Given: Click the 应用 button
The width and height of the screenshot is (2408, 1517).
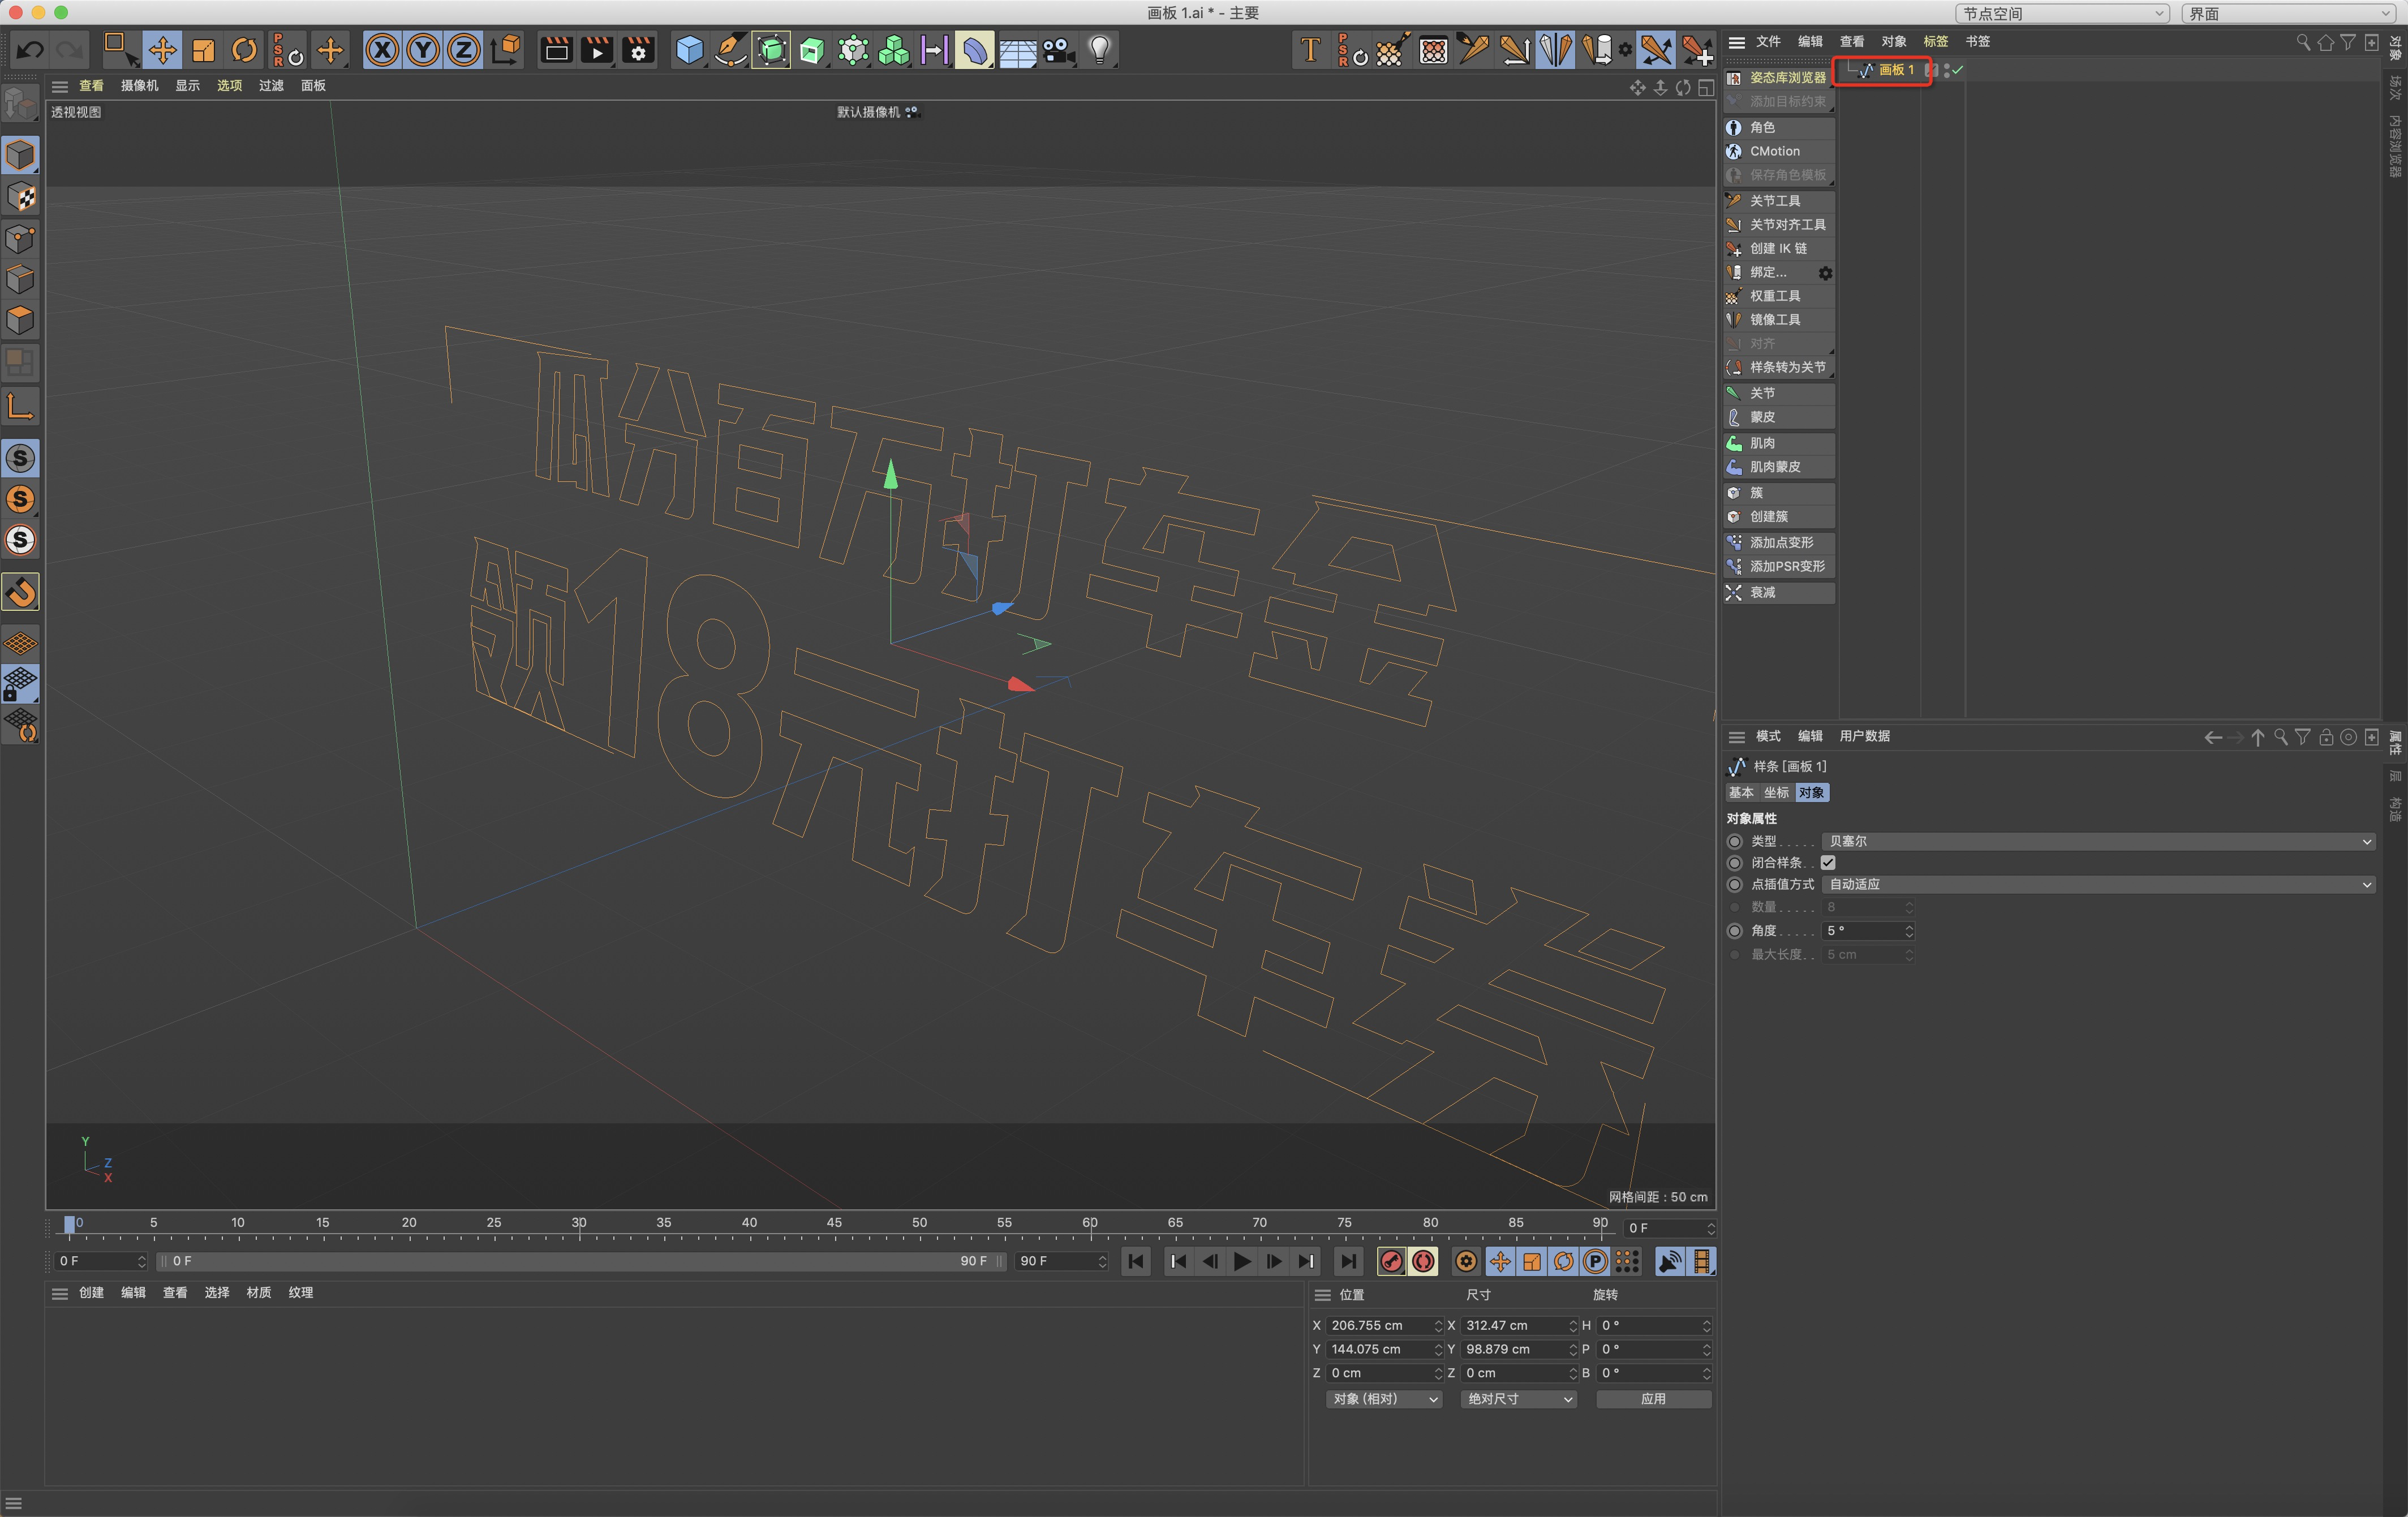Looking at the screenshot, I should [x=1653, y=1398].
